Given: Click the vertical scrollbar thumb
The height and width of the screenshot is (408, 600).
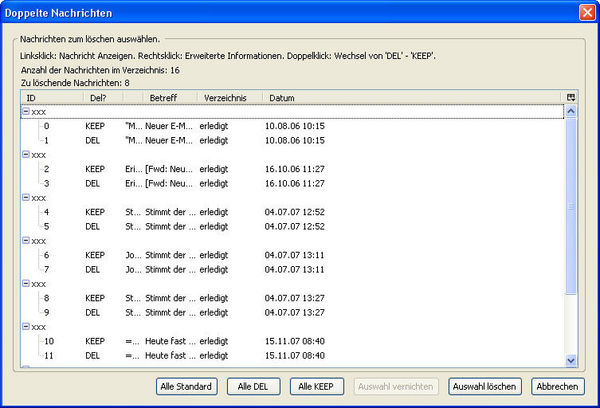Looking at the screenshot, I should click(x=571, y=206).
